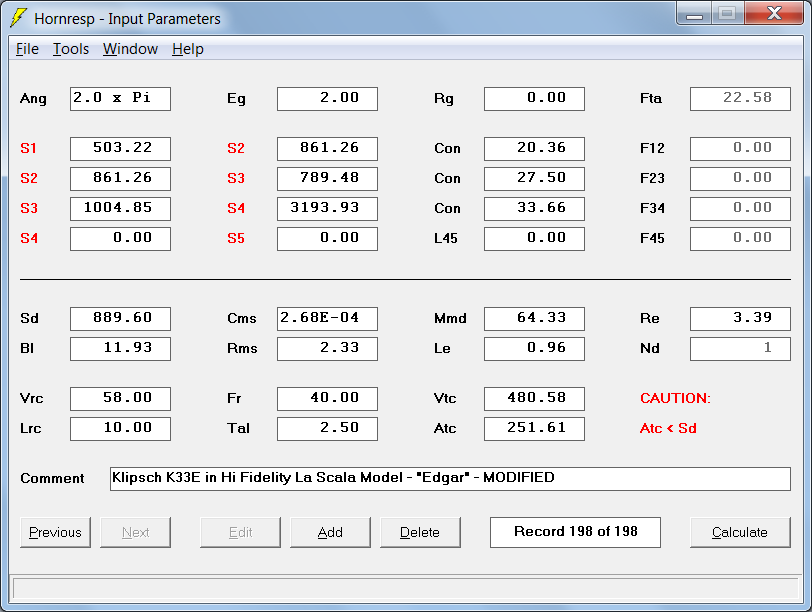This screenshot has height=612, width=812.
Task: Select the F12 field
Action: tap(740, 149)
